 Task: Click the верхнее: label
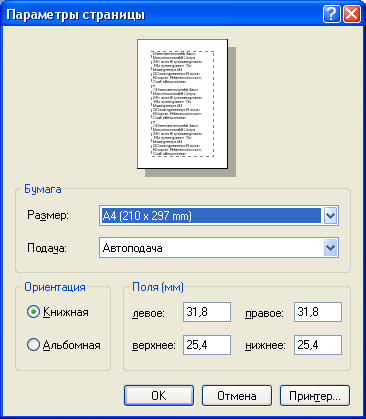click(x=154, y=345)
